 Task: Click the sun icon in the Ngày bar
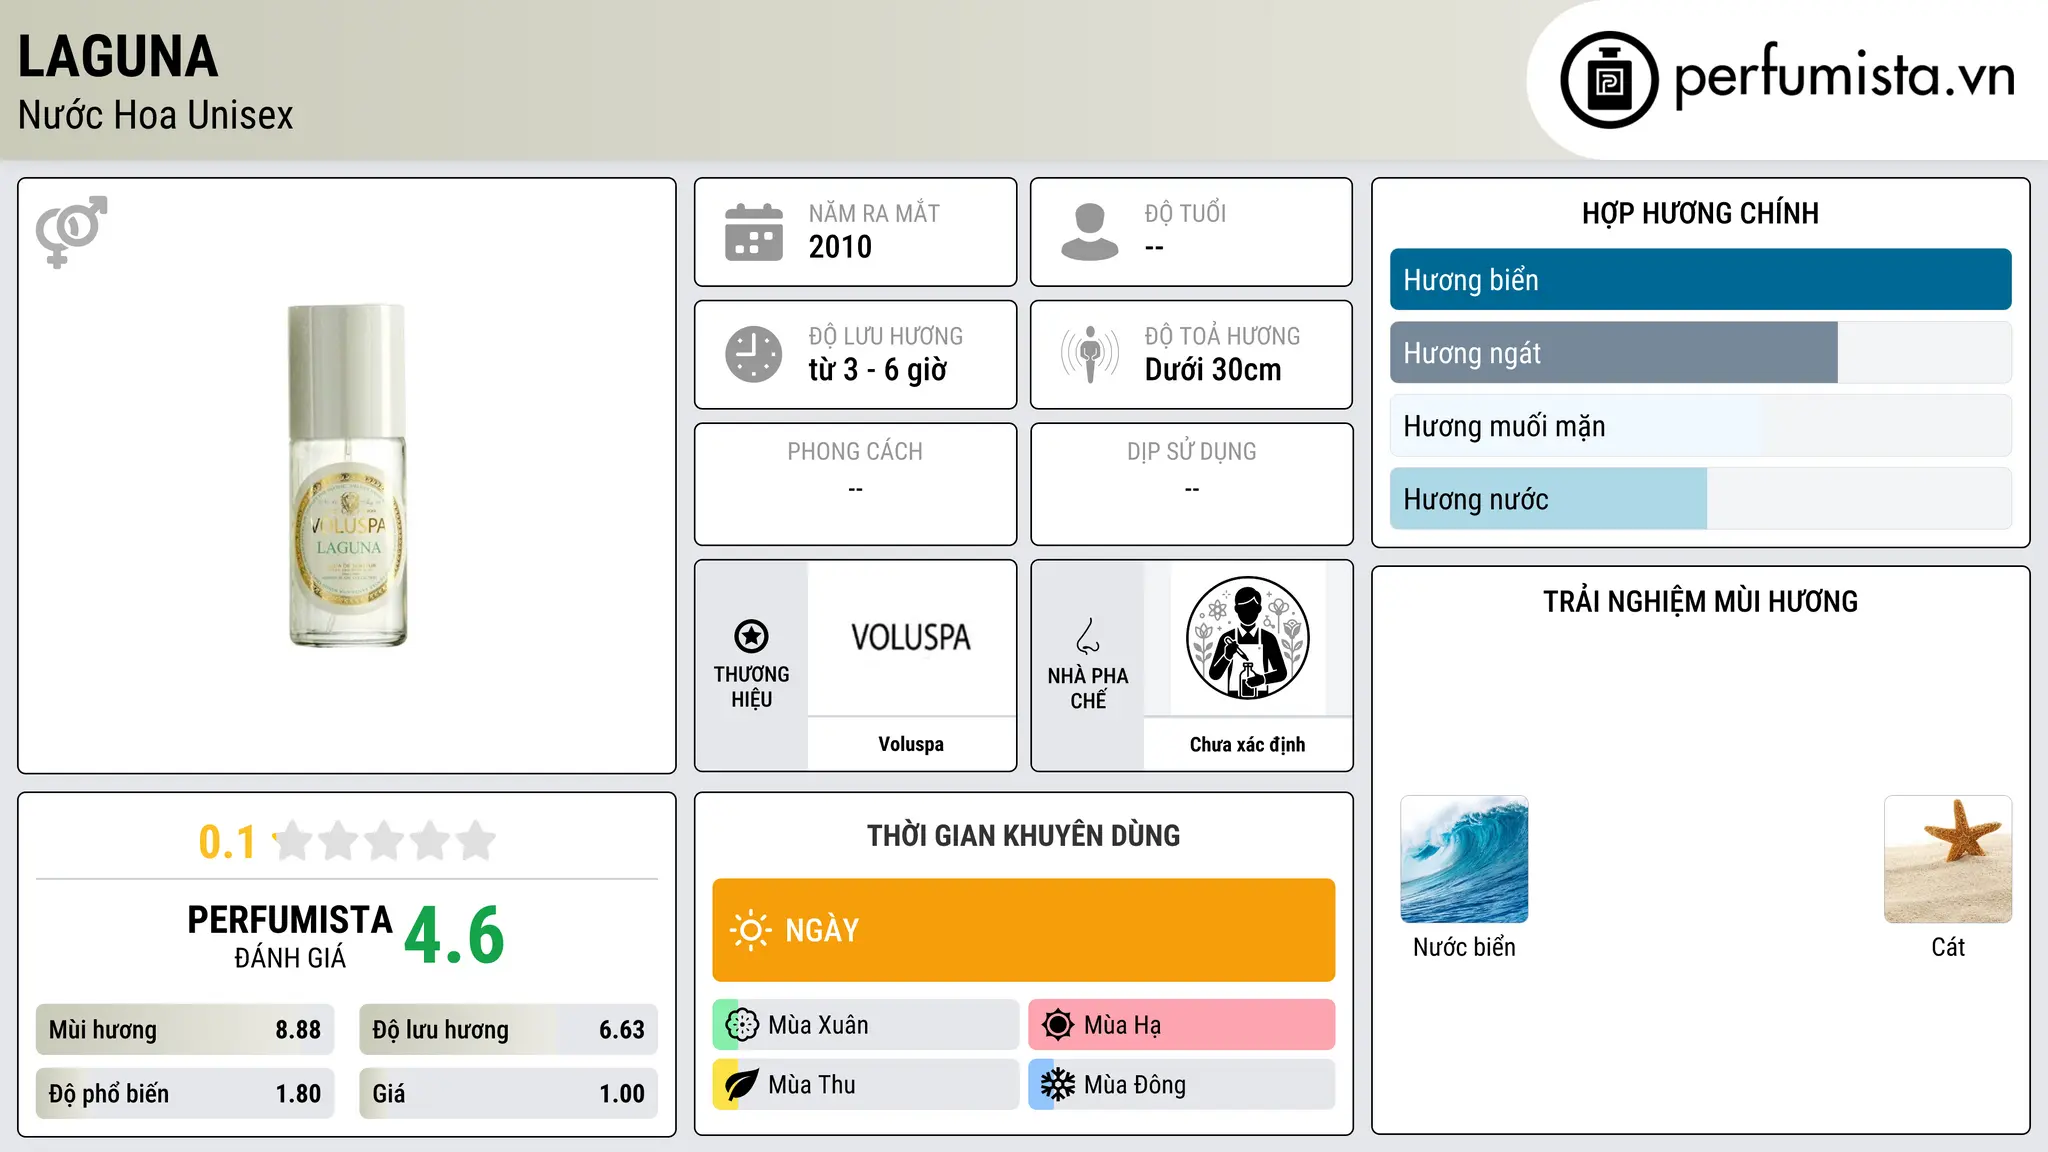pos(750,930)
